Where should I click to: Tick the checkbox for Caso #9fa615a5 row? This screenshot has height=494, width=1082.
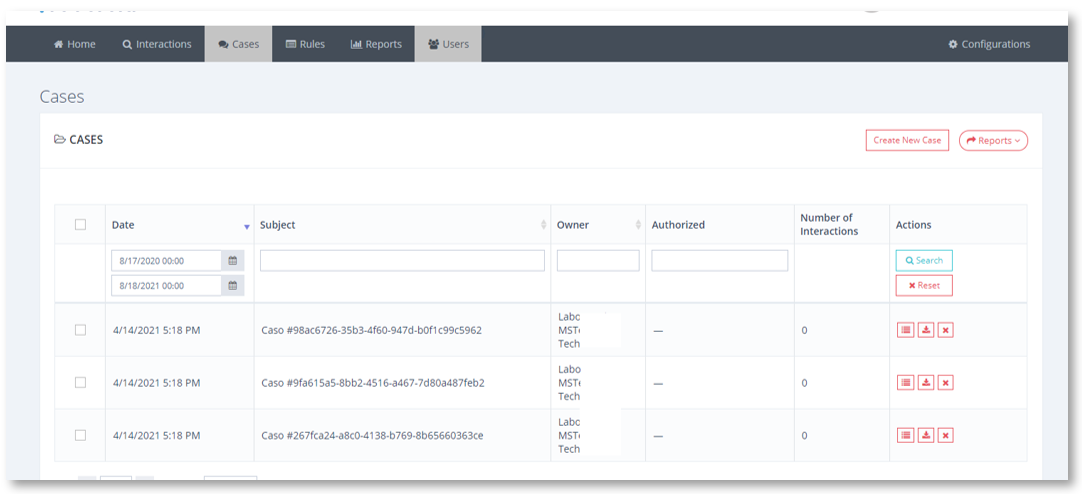tap(80, 382)
